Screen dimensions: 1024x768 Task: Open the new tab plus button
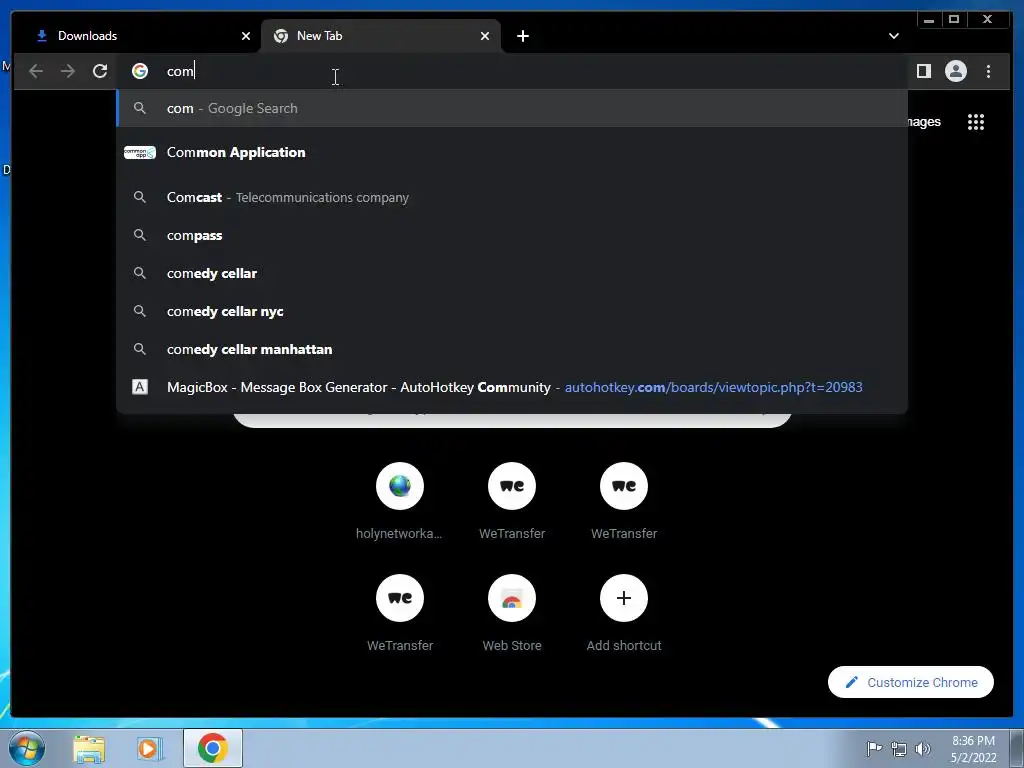[x=523, y=36]
